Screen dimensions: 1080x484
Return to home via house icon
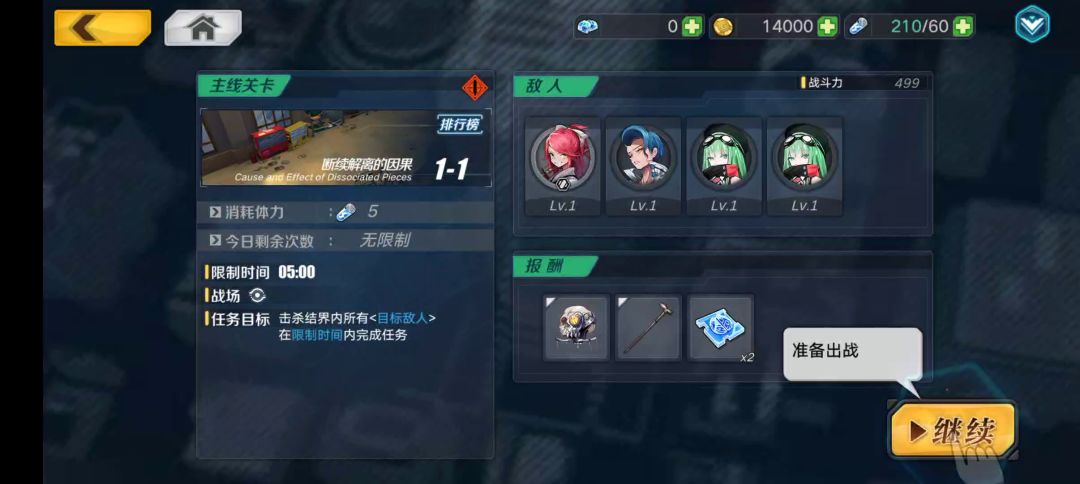[x=202, y=28]
